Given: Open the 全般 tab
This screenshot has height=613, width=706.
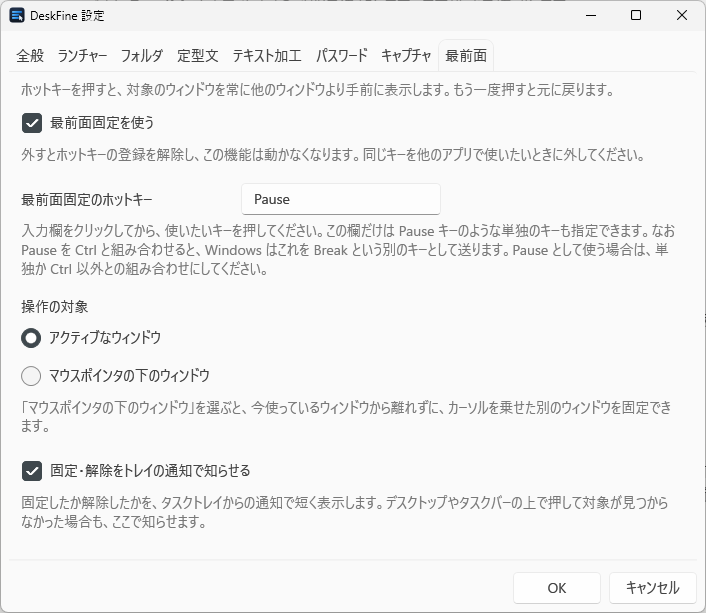Looking at the screenshot, I should (x=30, y=56).
